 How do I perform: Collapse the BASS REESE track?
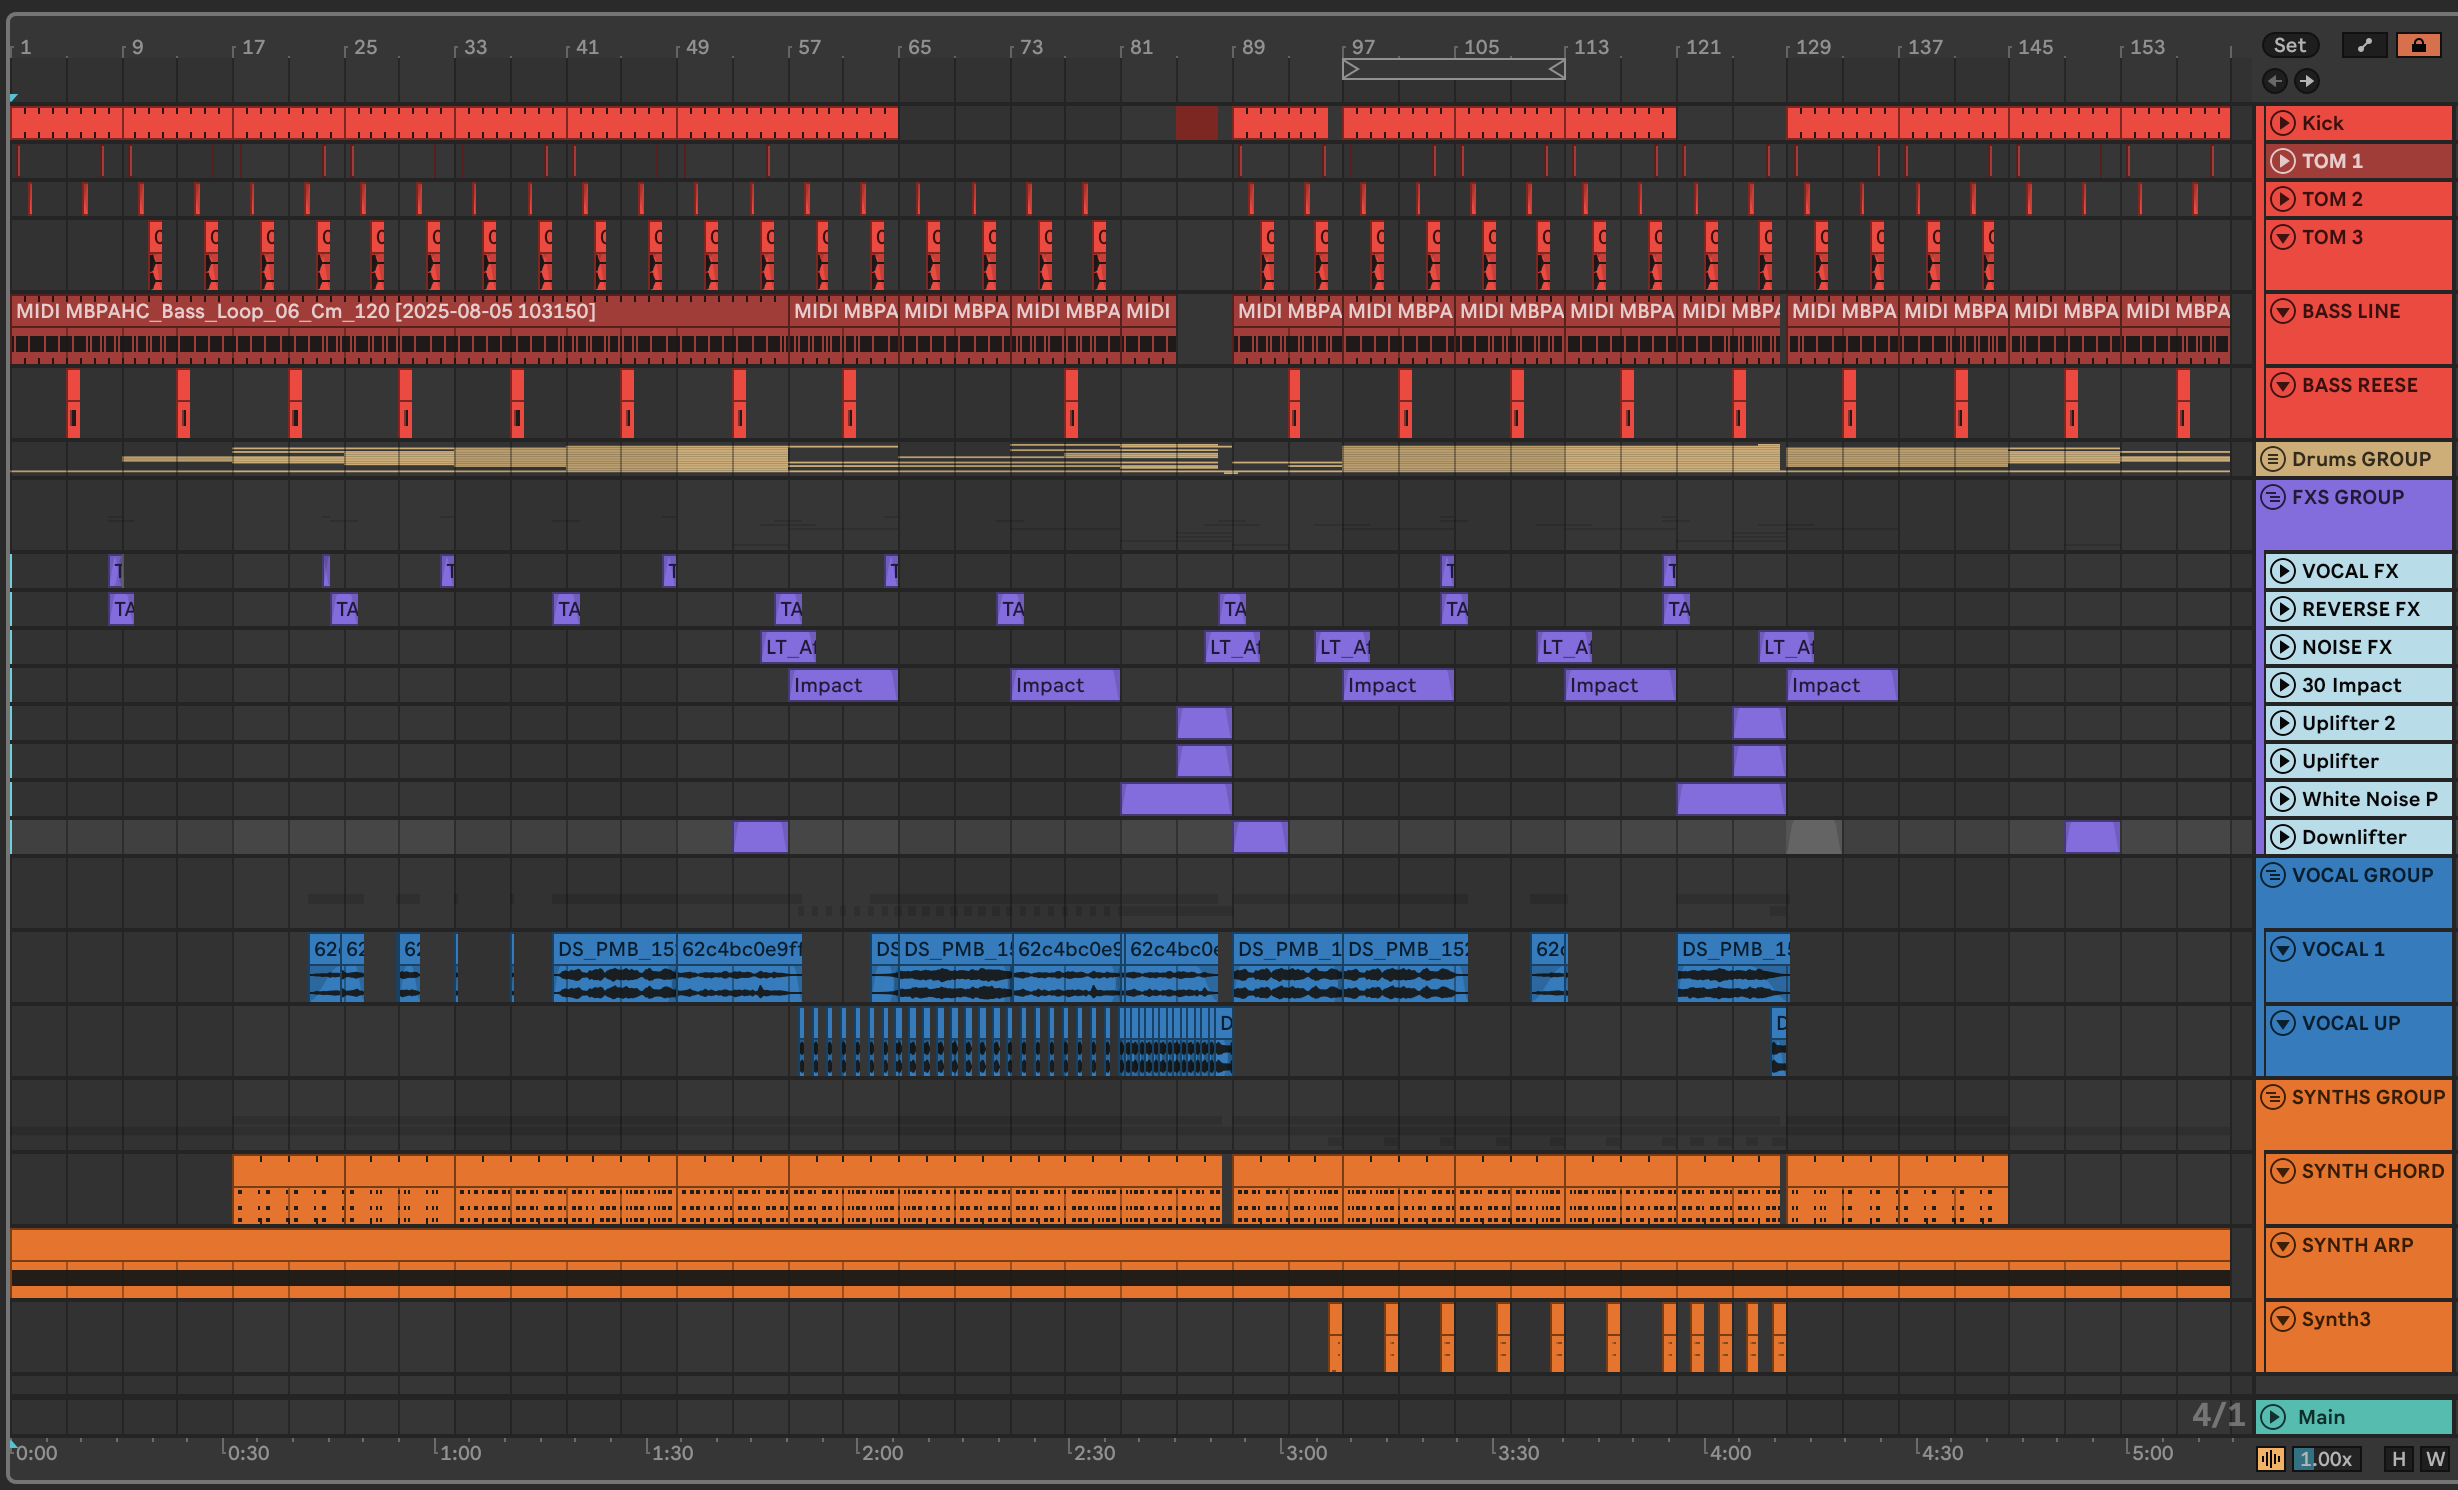click(2282, 385)
